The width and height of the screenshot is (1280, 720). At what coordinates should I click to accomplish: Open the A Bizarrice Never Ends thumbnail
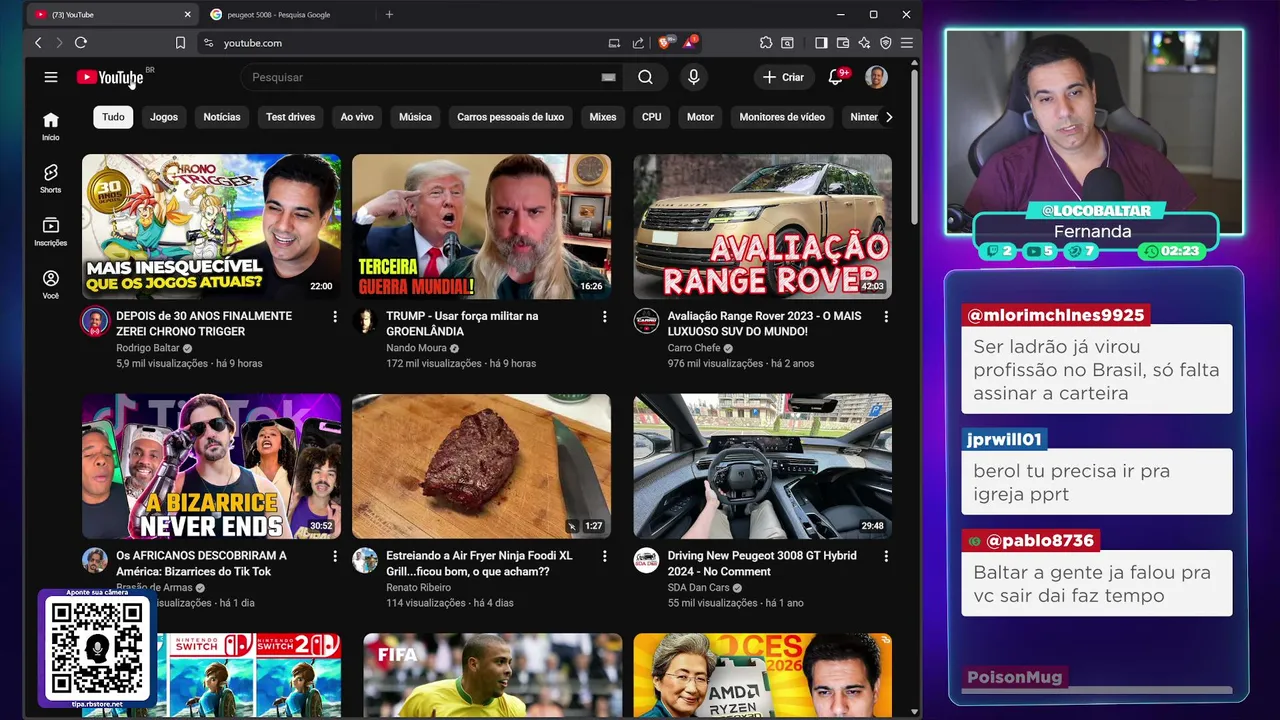click(x=211, y=466)
